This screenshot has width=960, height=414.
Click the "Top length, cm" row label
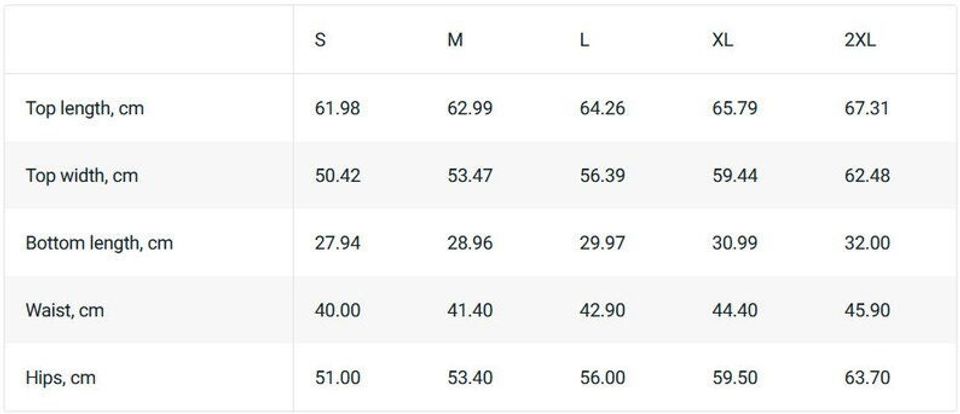click(x=85, y=108)
